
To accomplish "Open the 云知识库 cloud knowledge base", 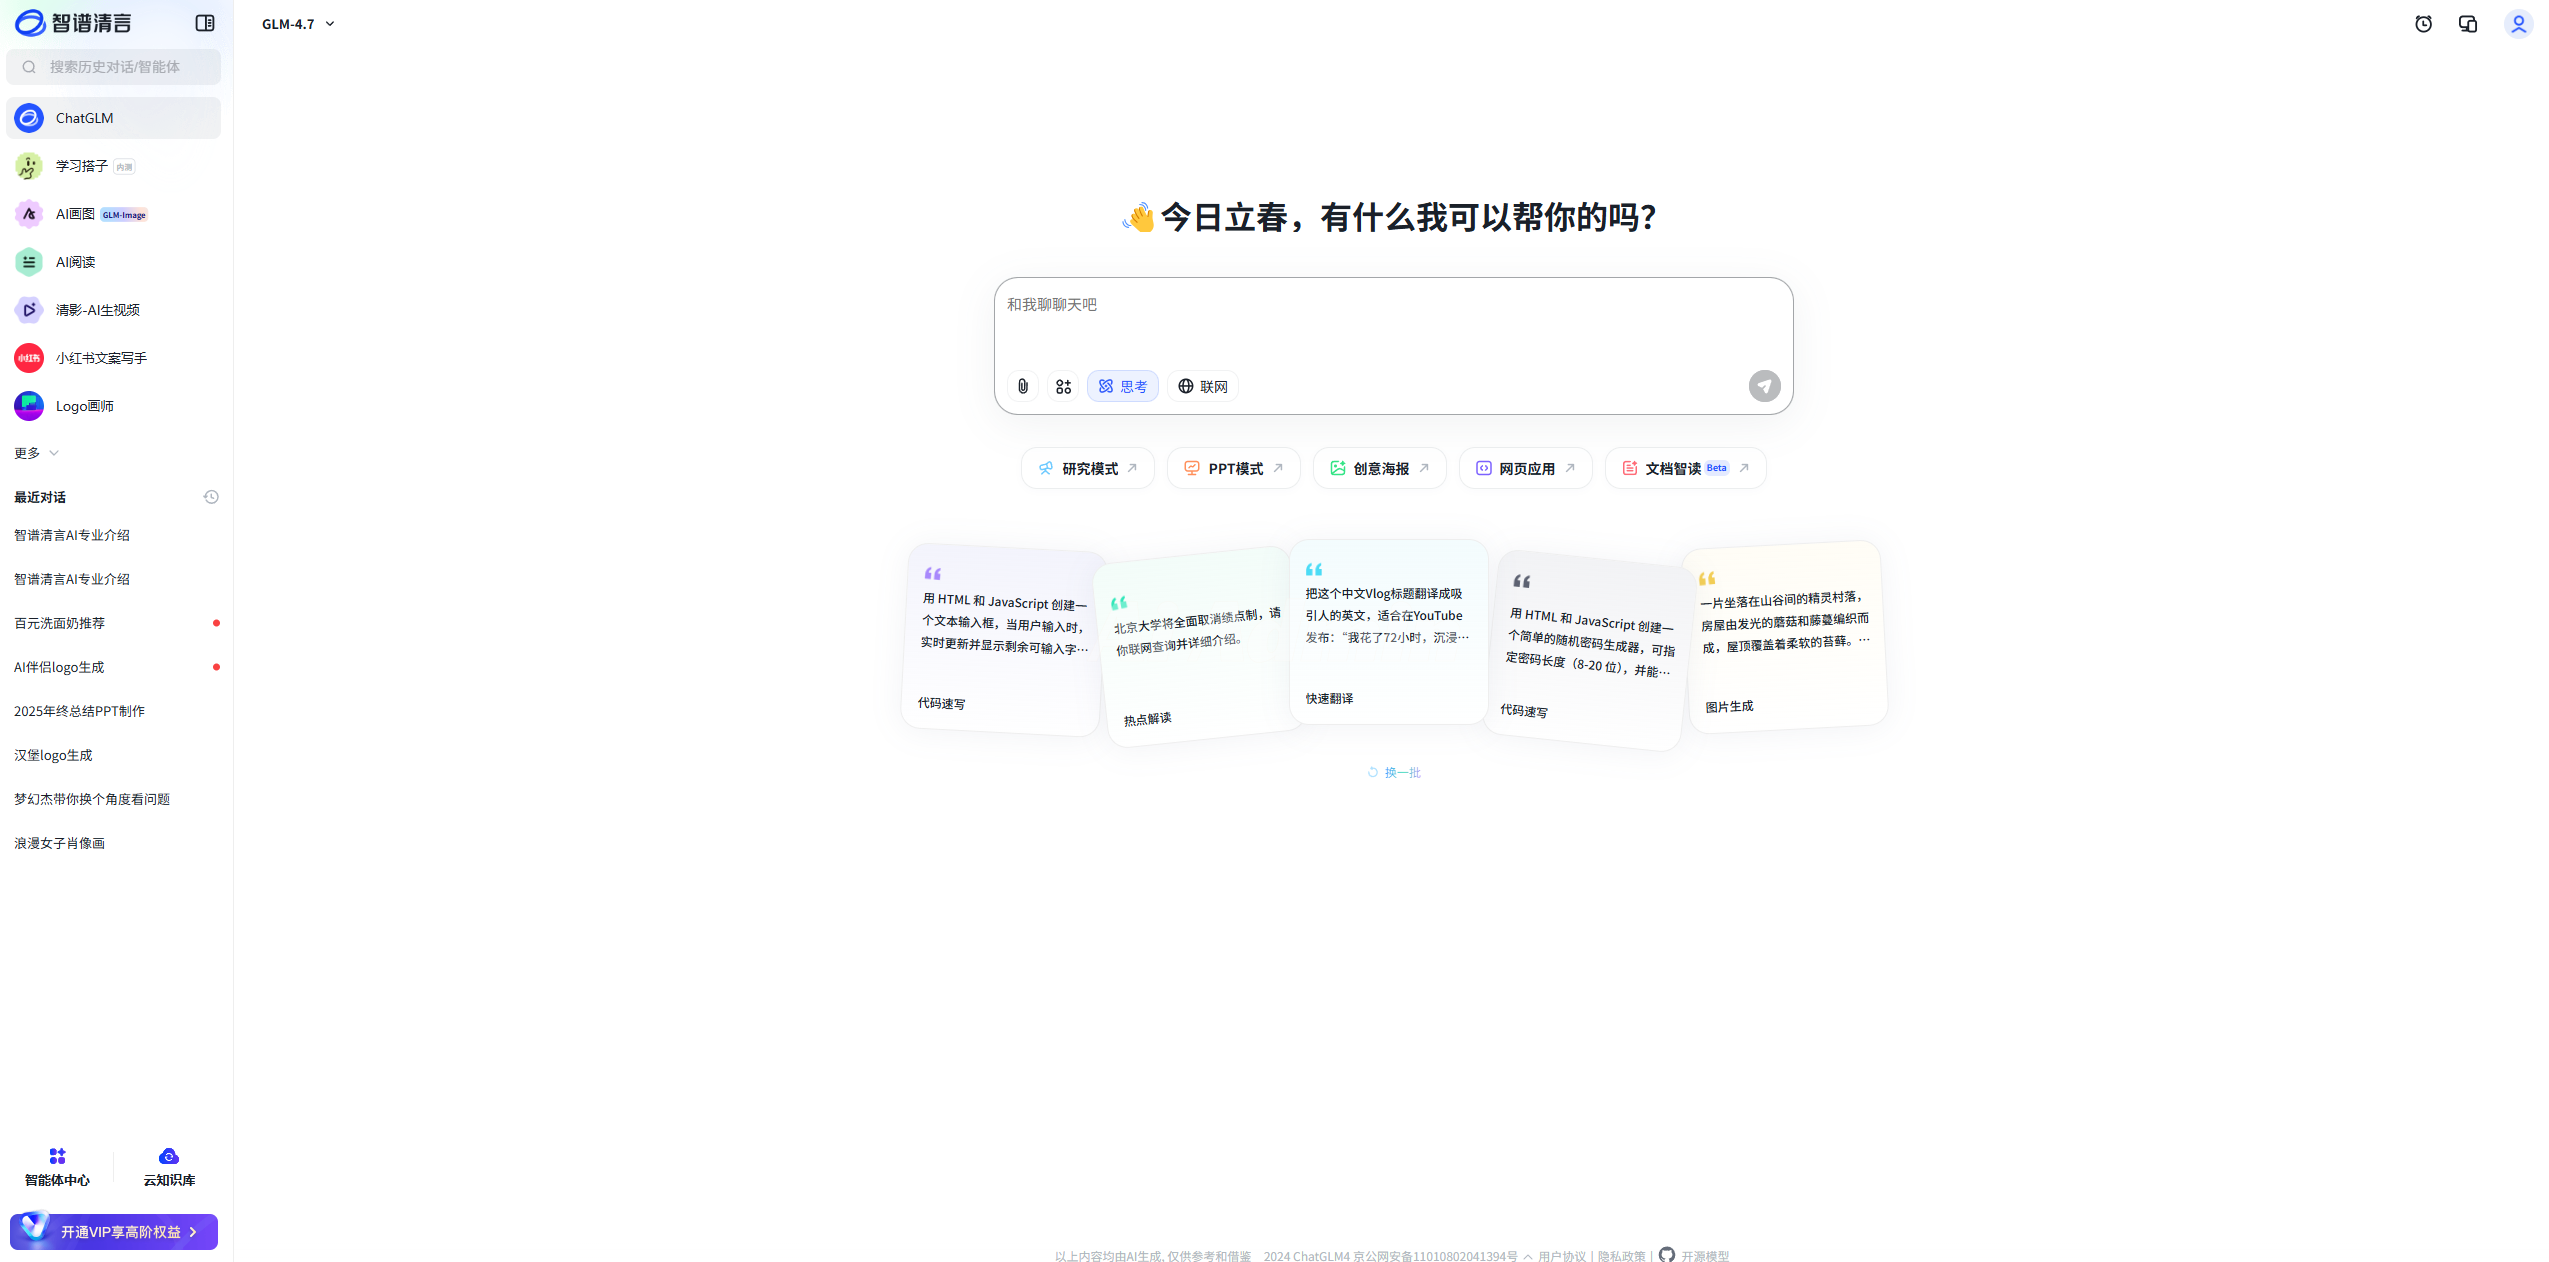I will click(169, 1167).
